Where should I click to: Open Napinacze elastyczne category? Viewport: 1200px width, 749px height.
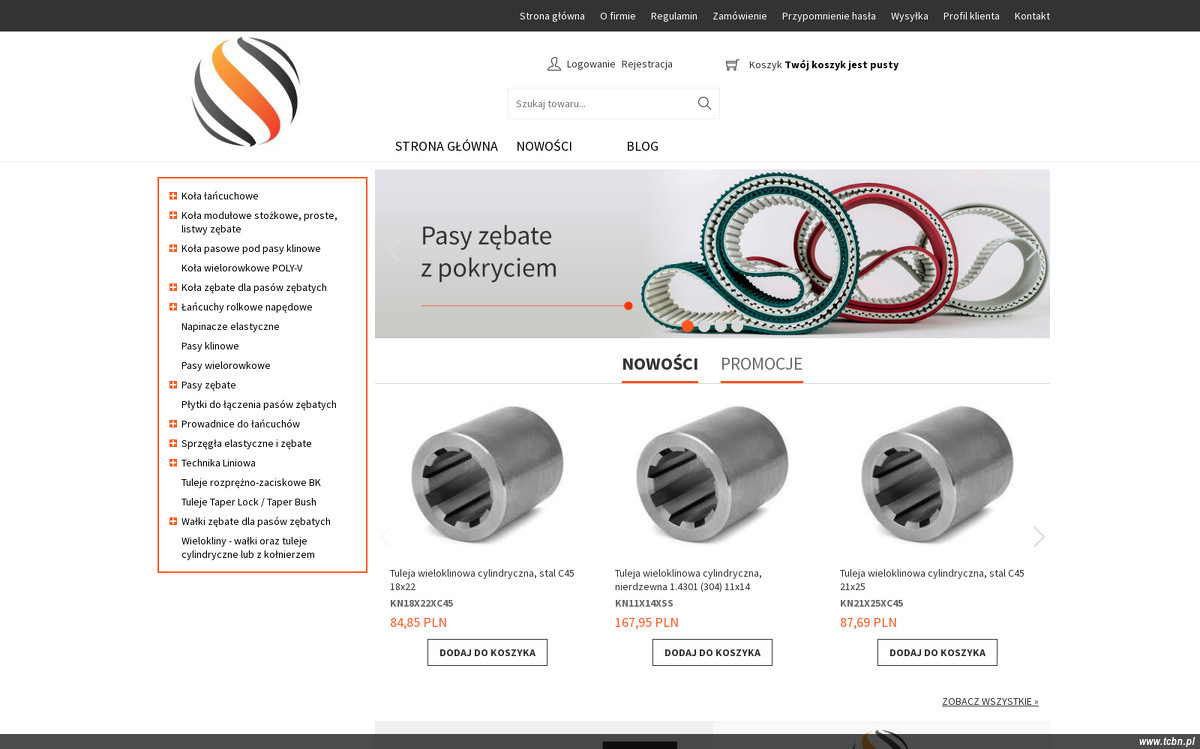[x=230, y=326]
